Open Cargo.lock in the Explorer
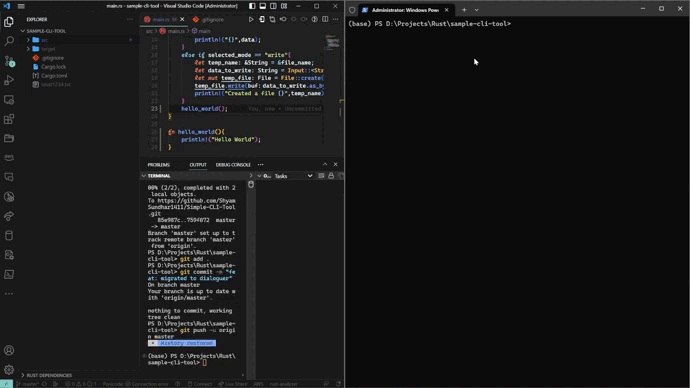Image resolution: width=690 pixels, height=388 pixels. pyautogui.click(x=54, y=66)
